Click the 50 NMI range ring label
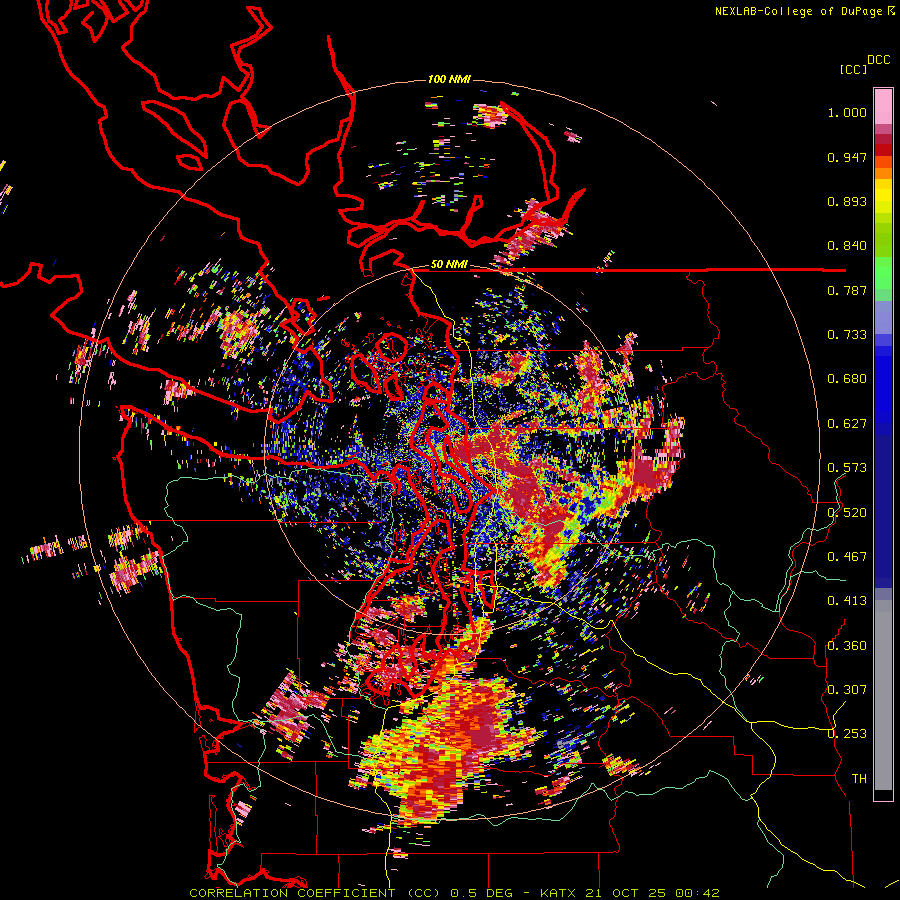Image resolution: width=900 pixels, height=900 pixels. click(x=449, y=265)
